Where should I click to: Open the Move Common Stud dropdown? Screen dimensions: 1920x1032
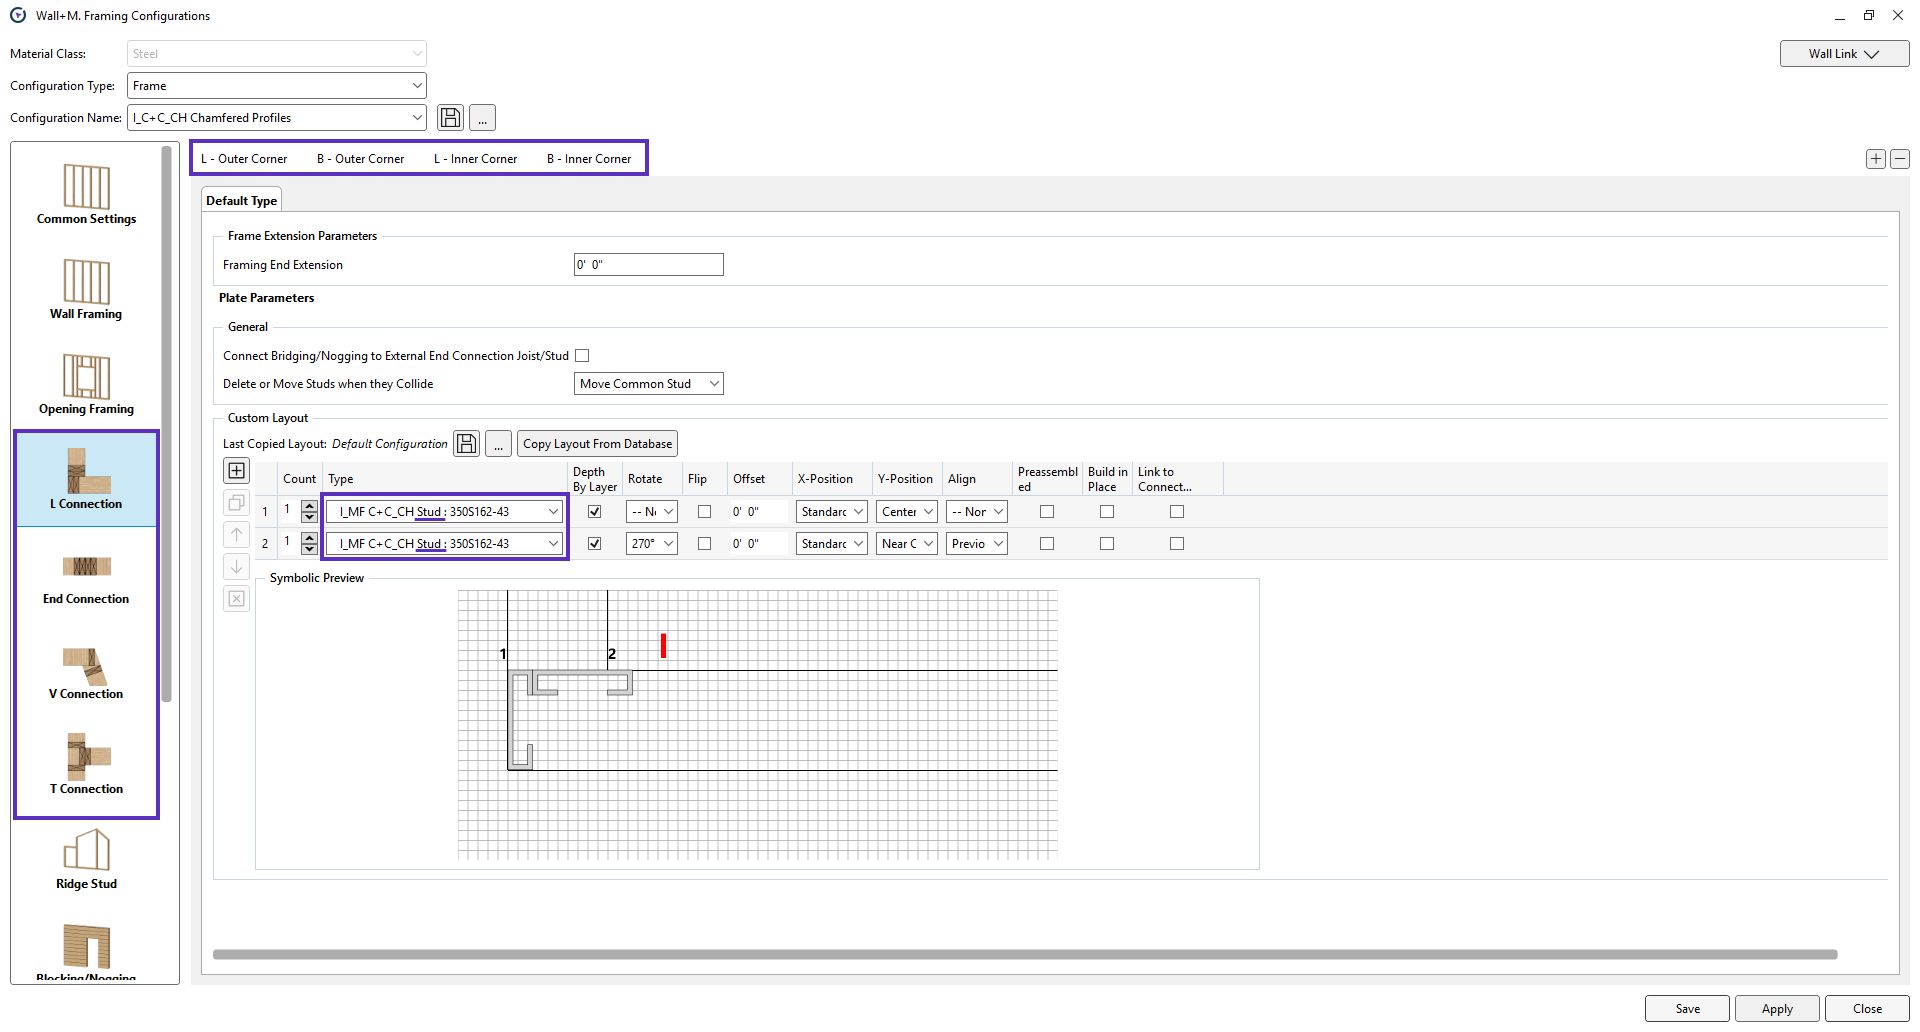tap(648, 384)
